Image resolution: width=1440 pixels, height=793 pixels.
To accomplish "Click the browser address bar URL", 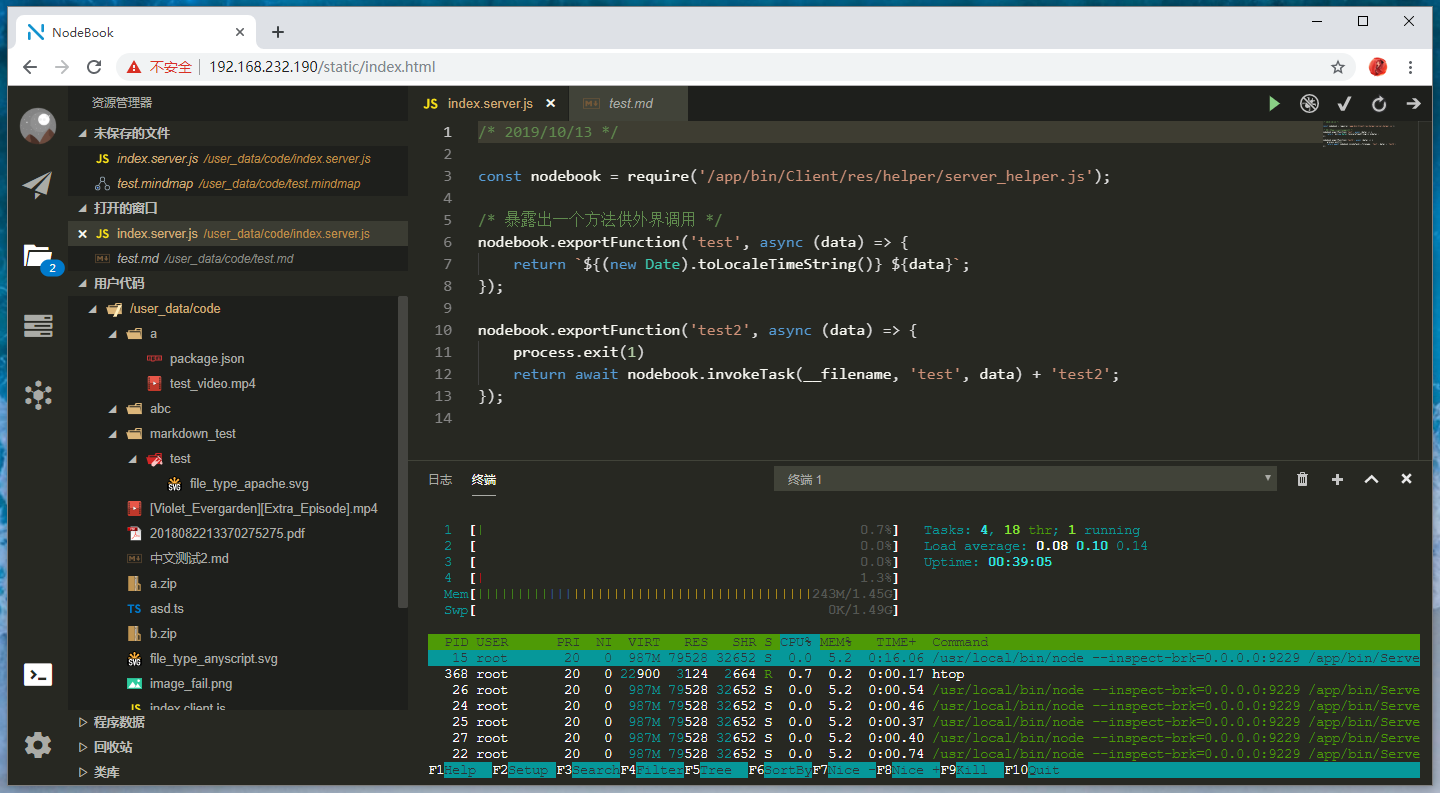I will [x=322, y=67].
